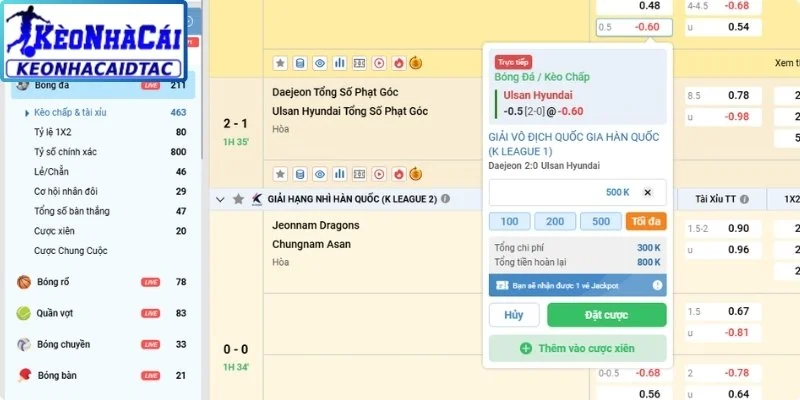This screenshot has height=400, width=800.
Task: Click gold coin icon above Daejeon Tổng Số Phạt Góc
Action: point(416,63)
